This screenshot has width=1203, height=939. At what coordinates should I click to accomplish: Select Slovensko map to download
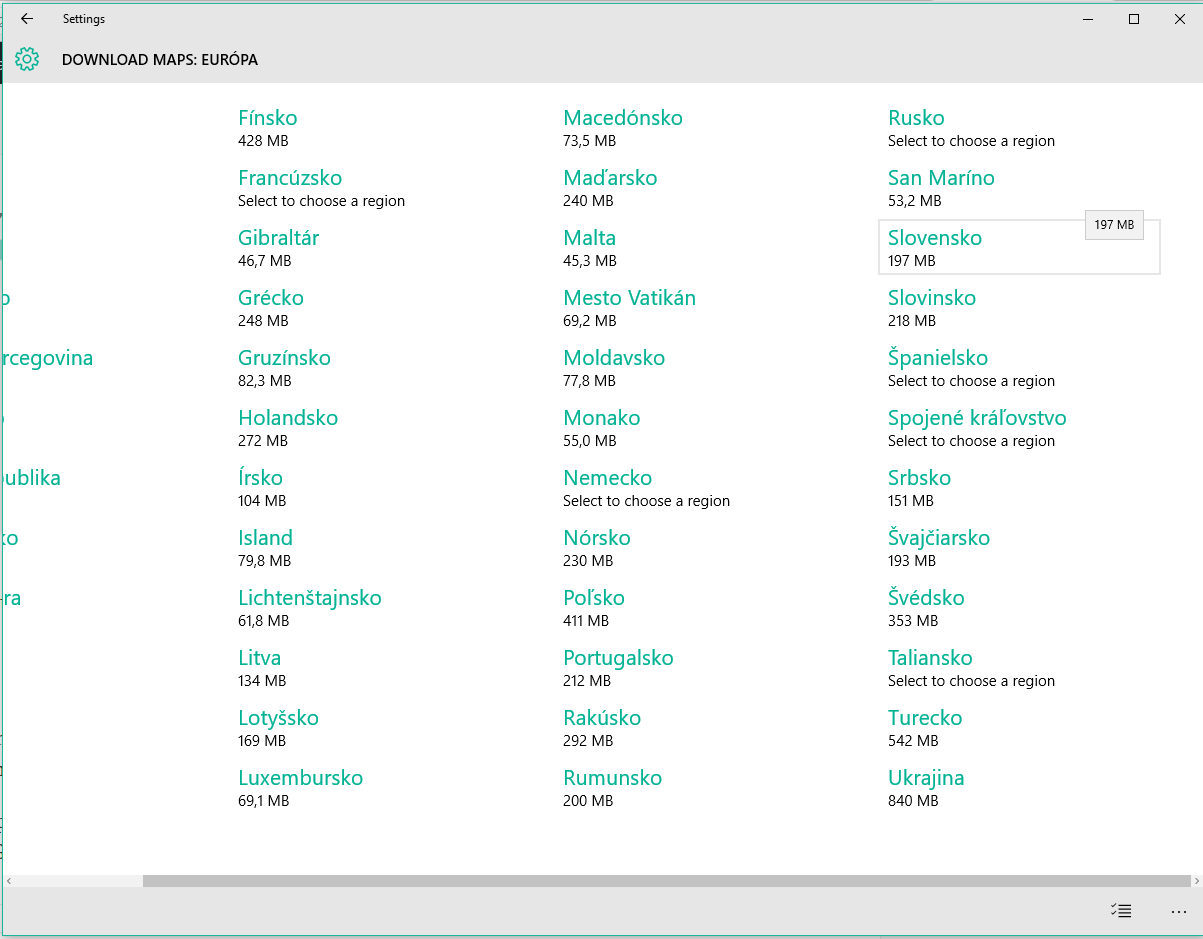point(1019,247)
